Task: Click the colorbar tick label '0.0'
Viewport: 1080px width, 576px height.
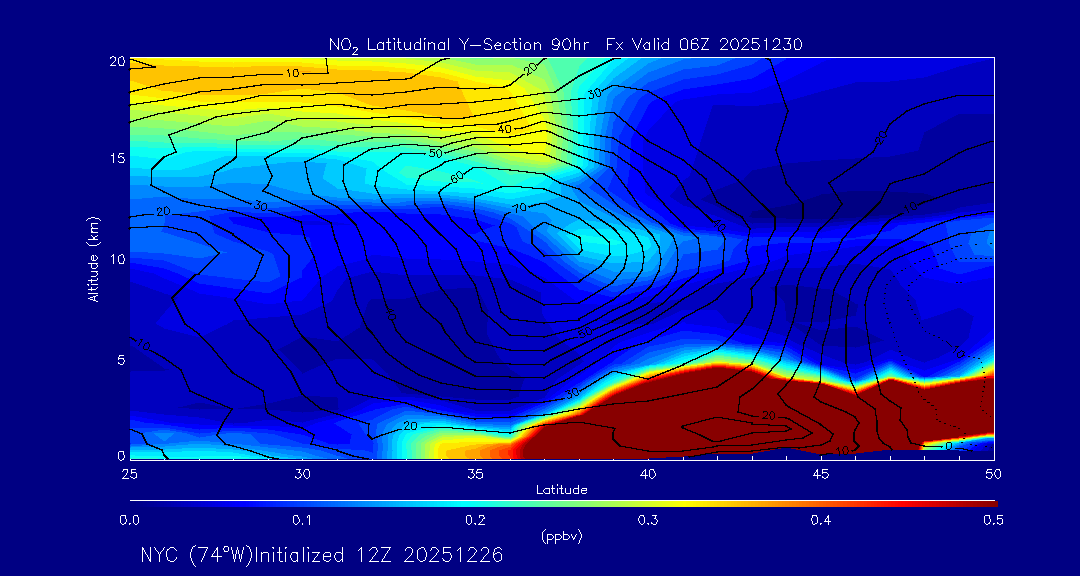Action: (x=129, y=521)
